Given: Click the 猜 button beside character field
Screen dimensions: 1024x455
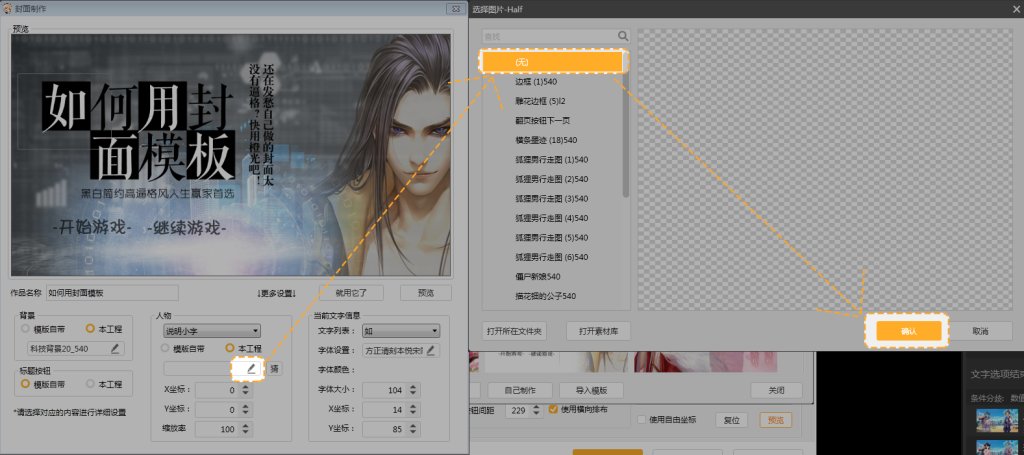Looking at the screenshot, I should [x=274, y=368].
